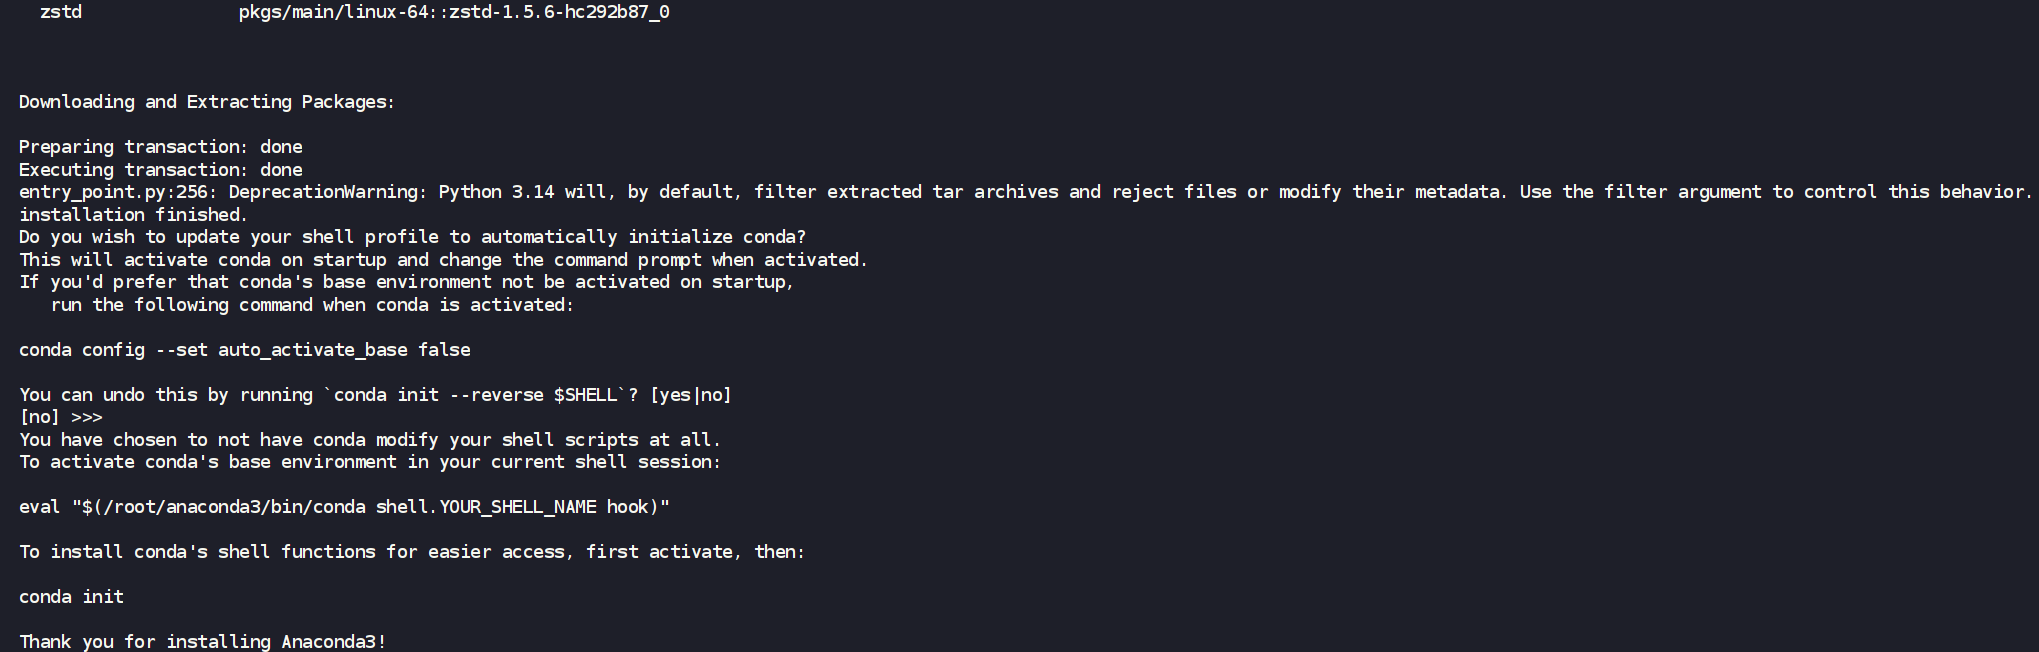Click the standalone "conda init" command line
Screen dimensions: 2039x652
coord(71,597)
